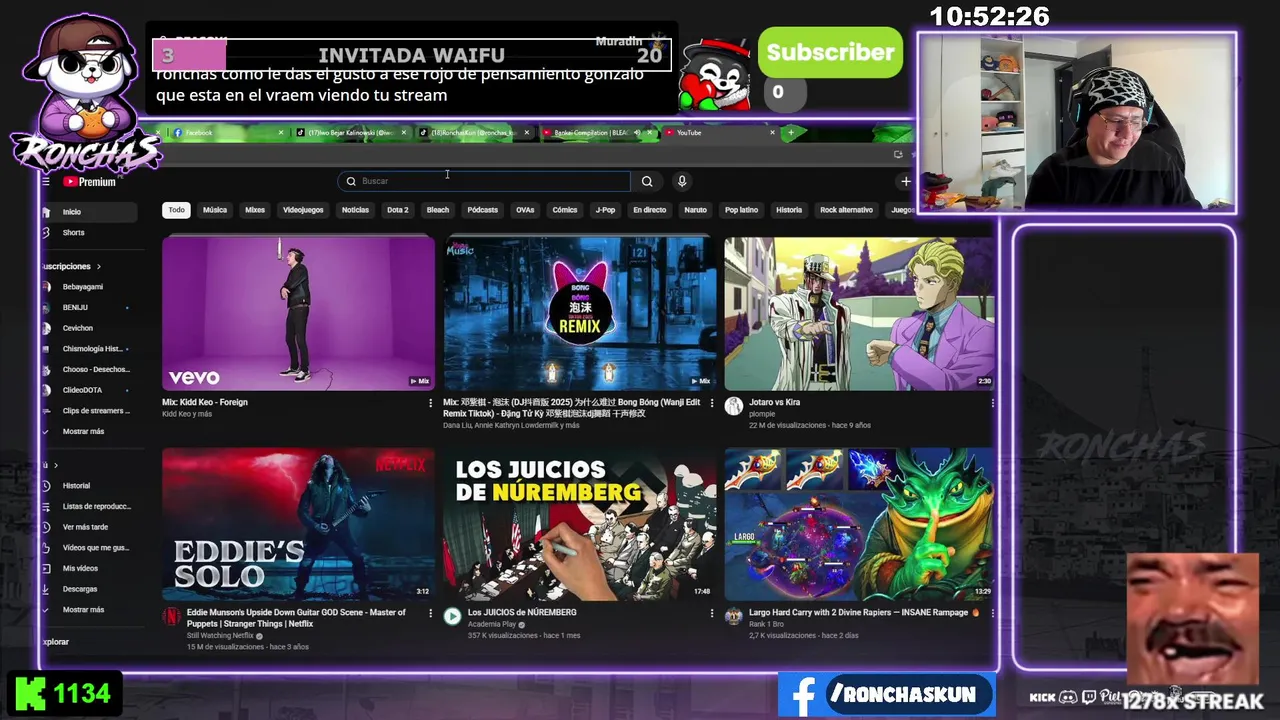Start voice search with microphone icon

[x=682, y=181]
